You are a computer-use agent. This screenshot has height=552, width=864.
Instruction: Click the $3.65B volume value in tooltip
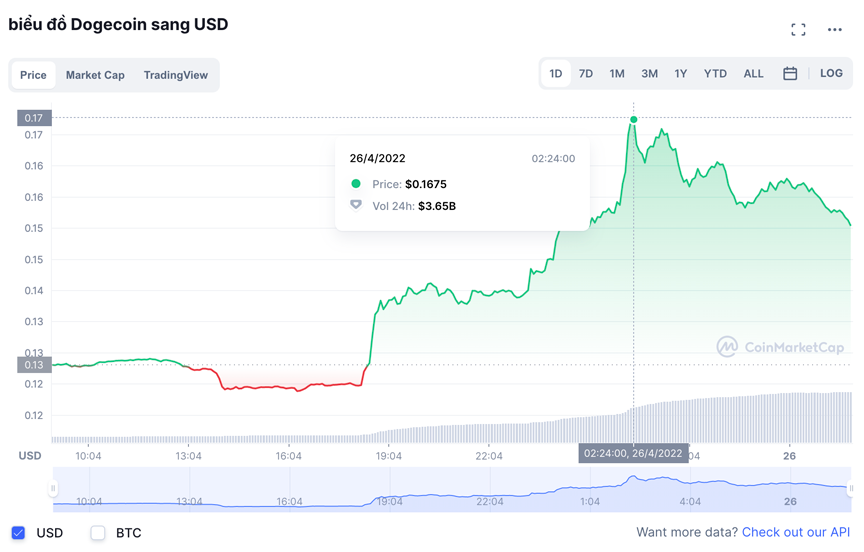coord(437,206)
